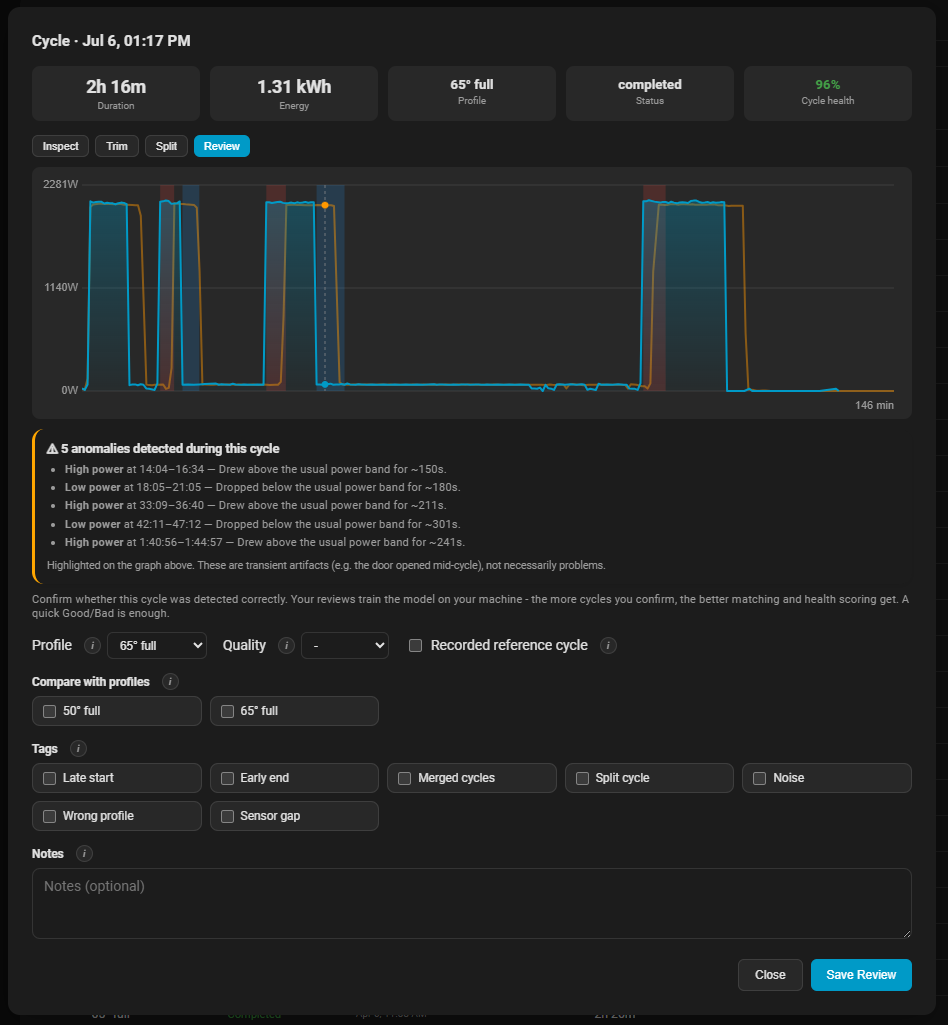Click the blue marker dot at graph baseline

coord(325,384)
